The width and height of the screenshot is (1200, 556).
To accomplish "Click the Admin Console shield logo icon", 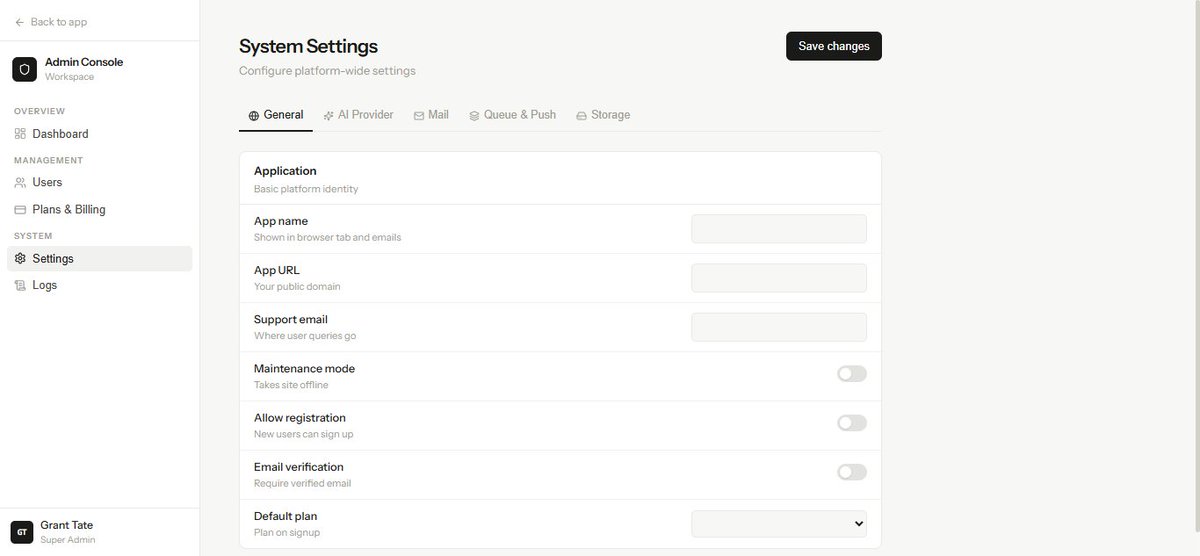I will tap(24, 69).
